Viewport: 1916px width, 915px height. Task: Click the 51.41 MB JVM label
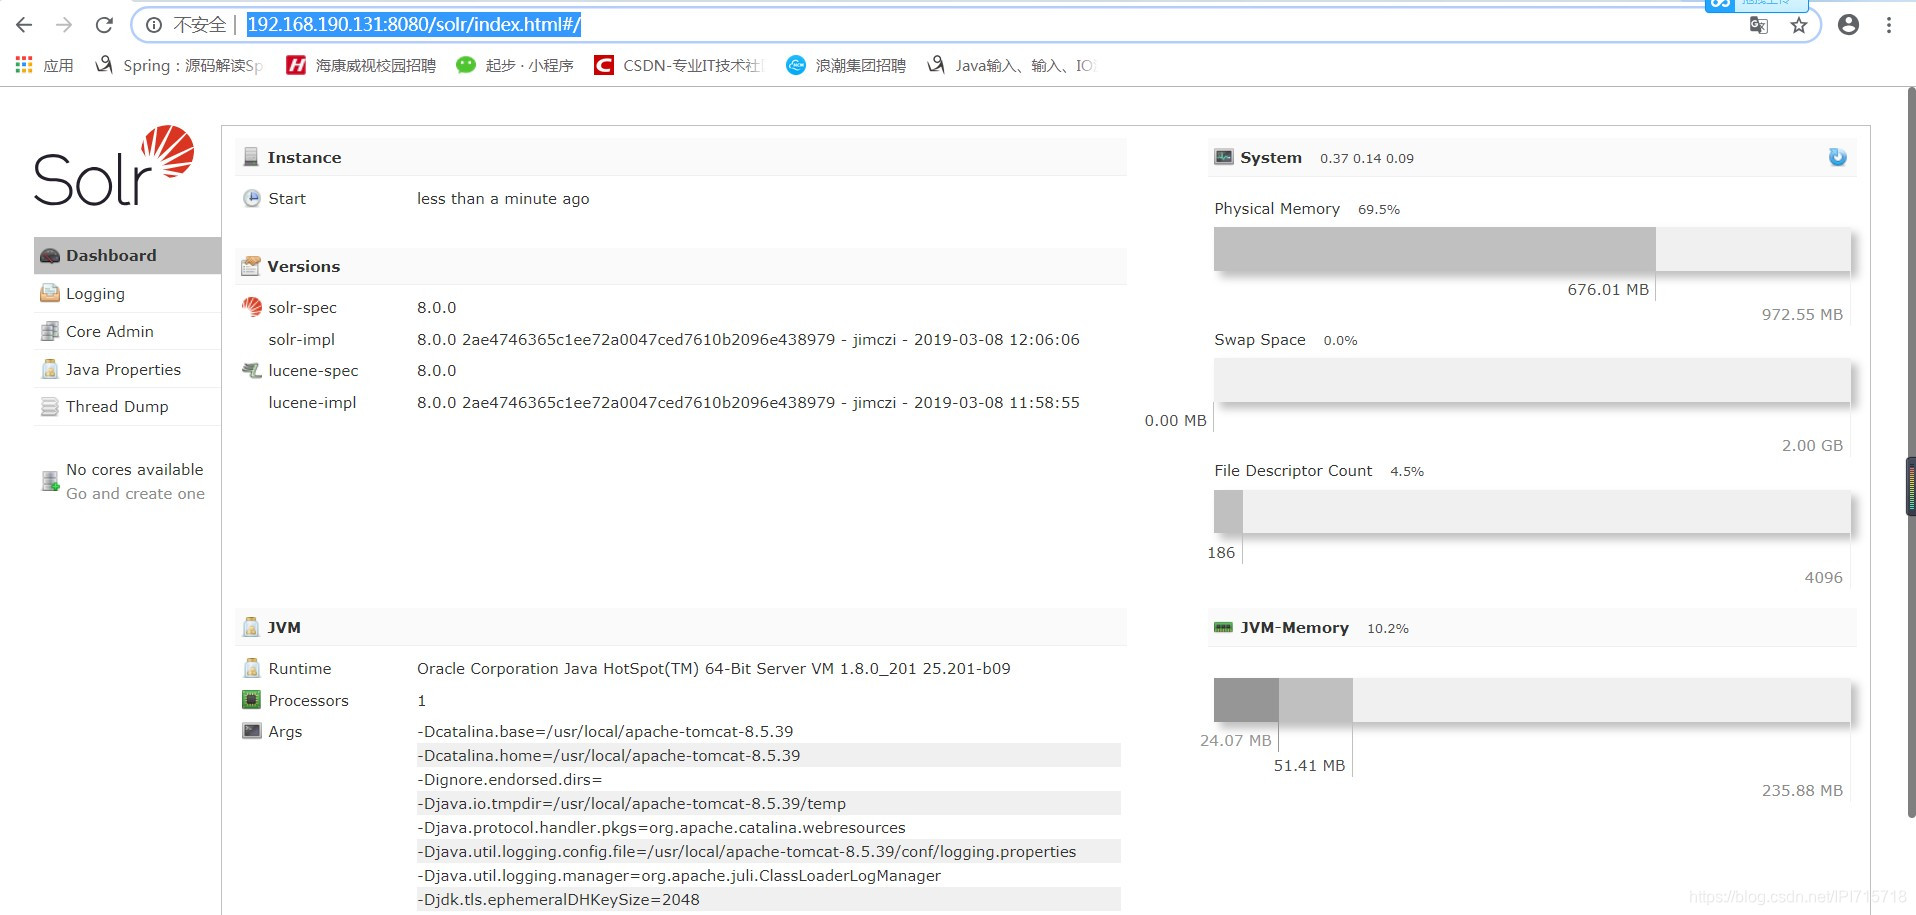[1309, 765]
